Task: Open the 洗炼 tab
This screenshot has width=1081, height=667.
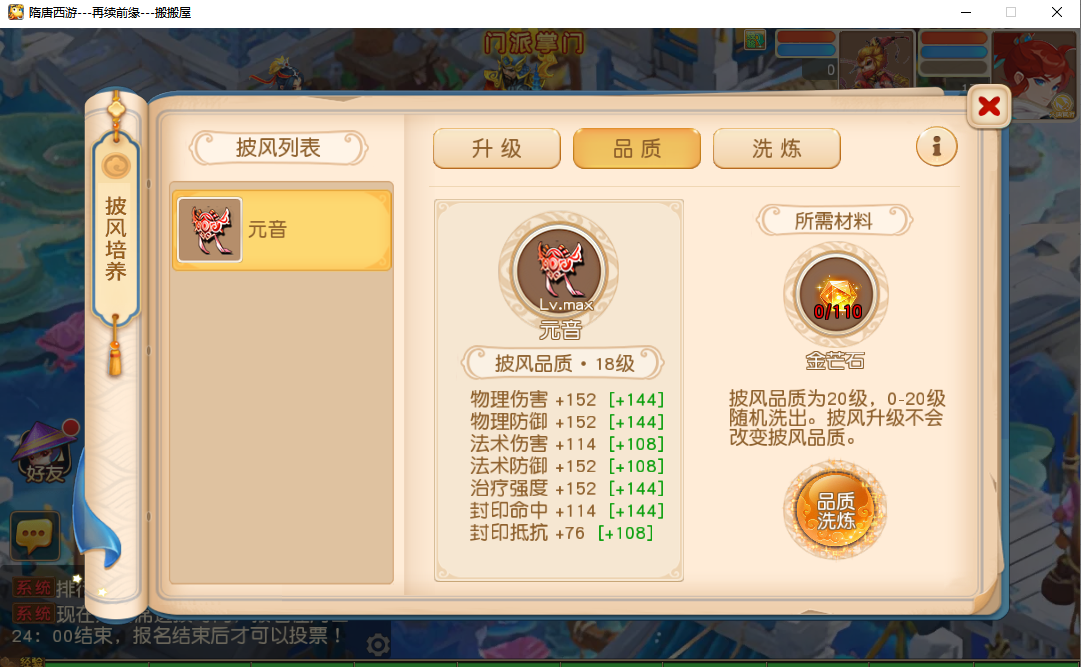Action: [x=777, y=148]
